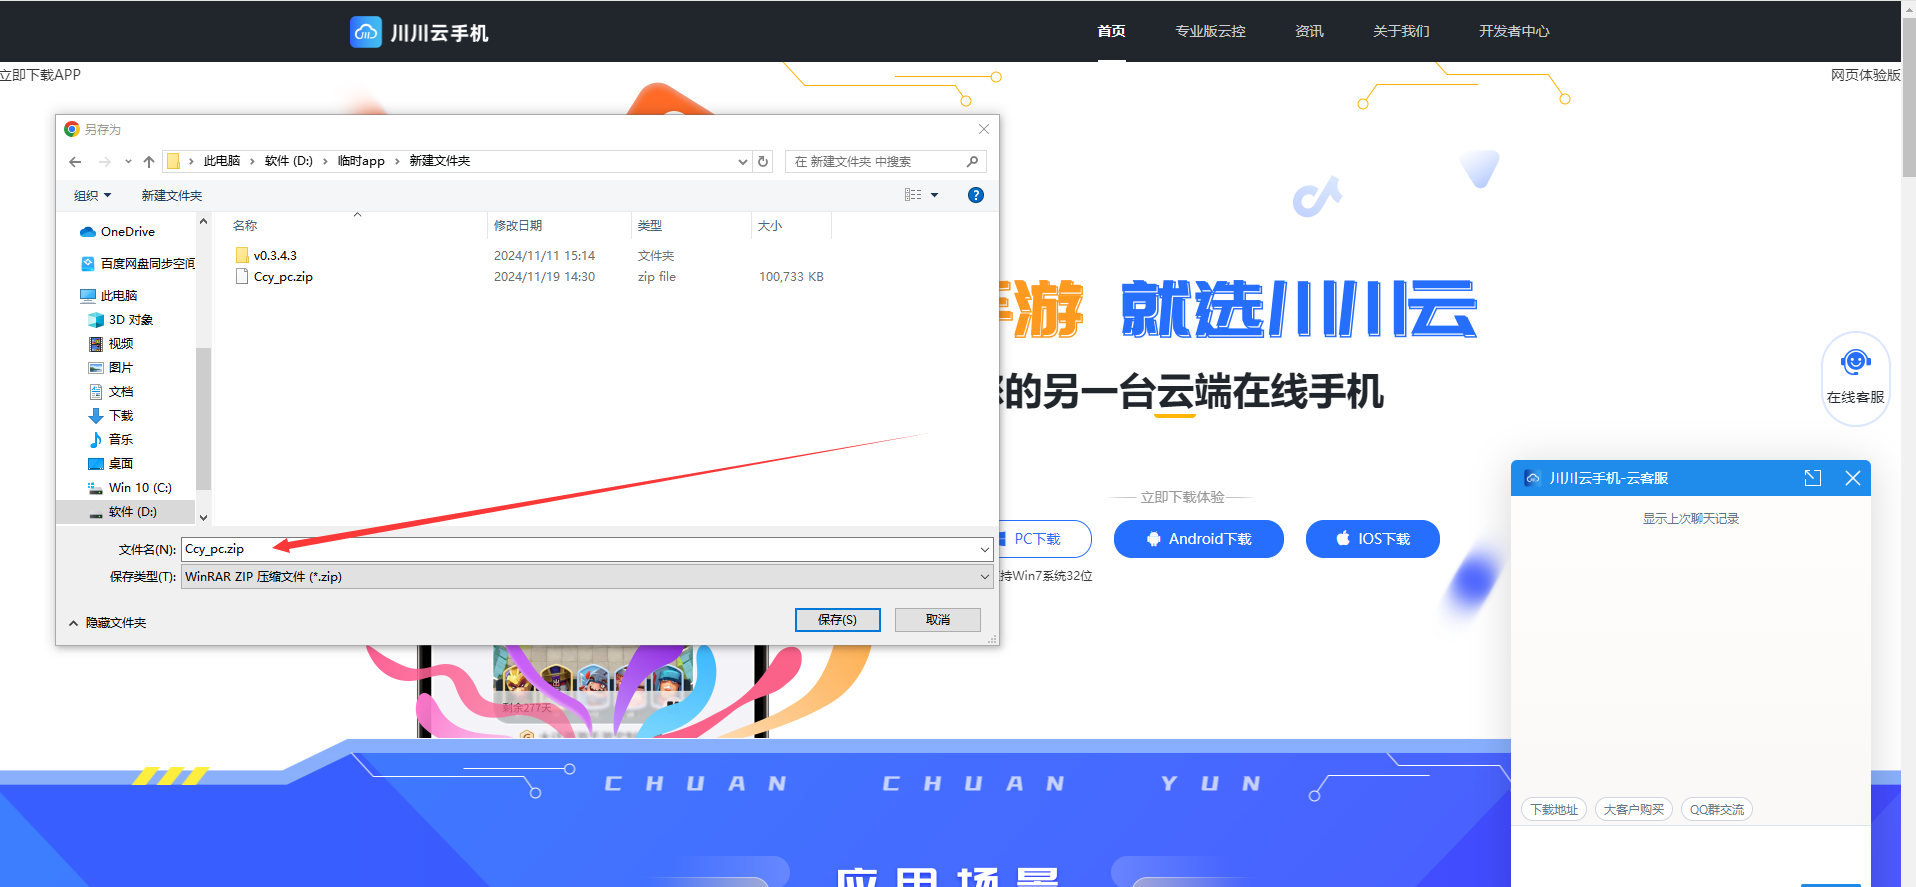Open 下载 folder in sidebar

pos(111,415)
